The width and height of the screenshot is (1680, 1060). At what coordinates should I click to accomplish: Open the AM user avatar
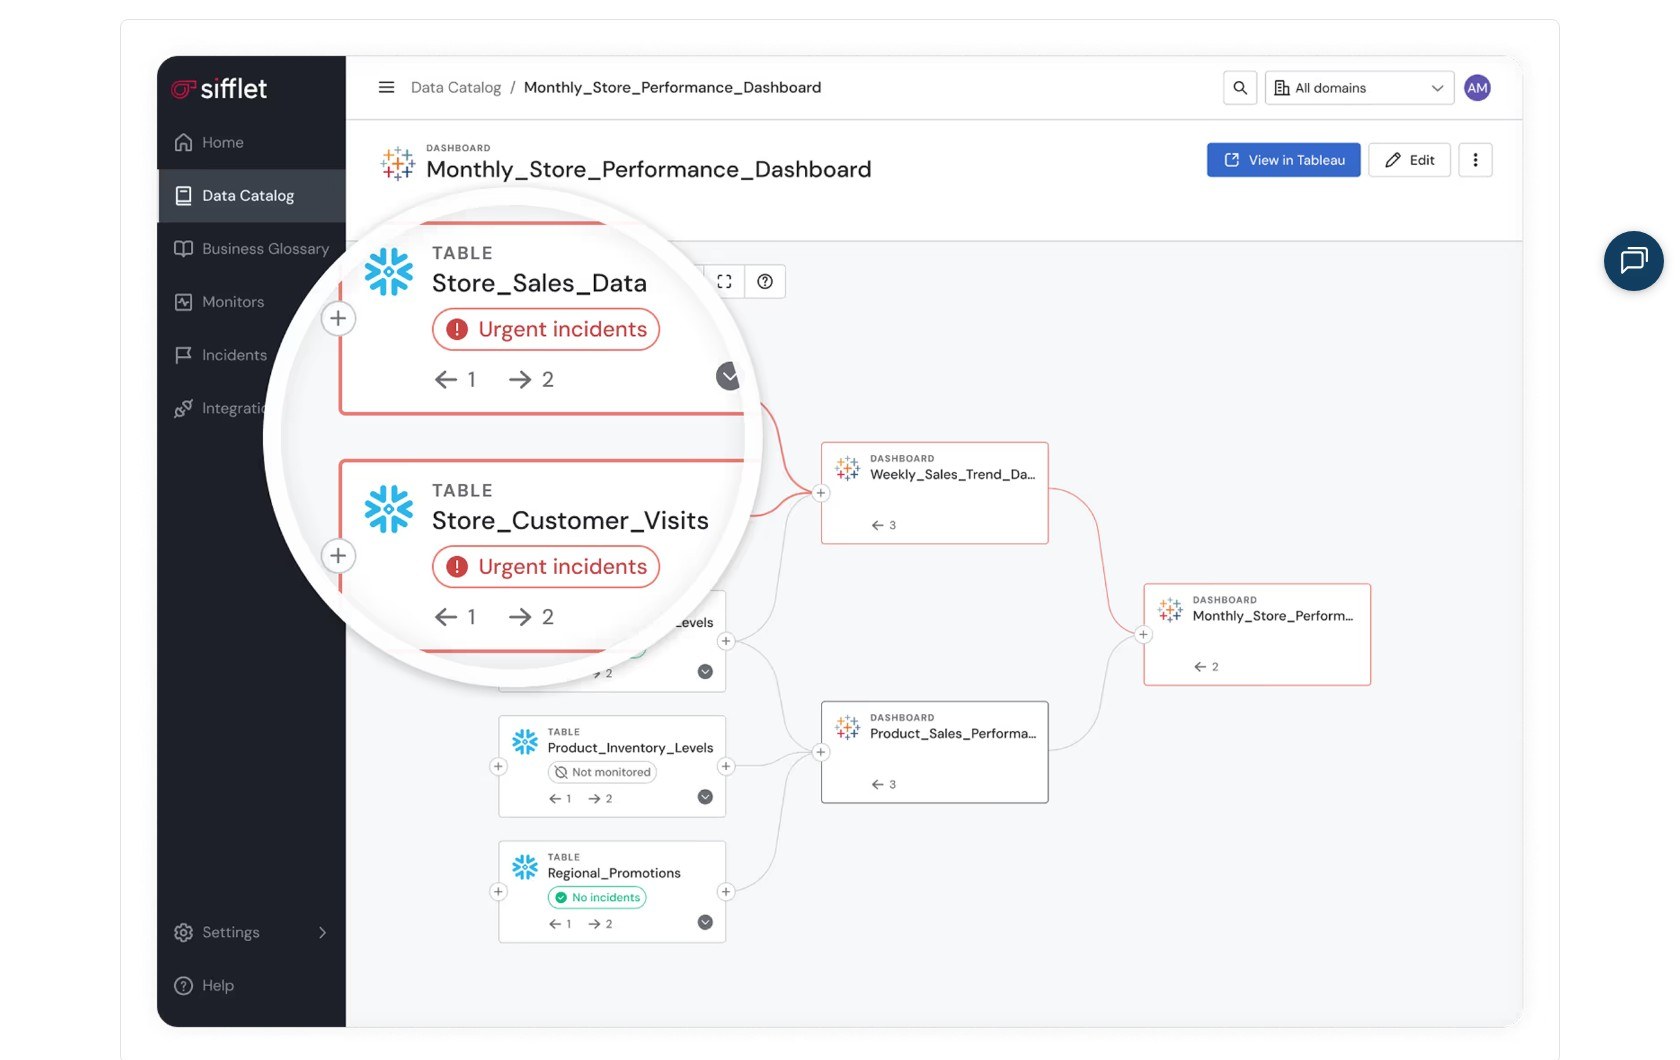pyautogui.click(x=1477, y=88)
